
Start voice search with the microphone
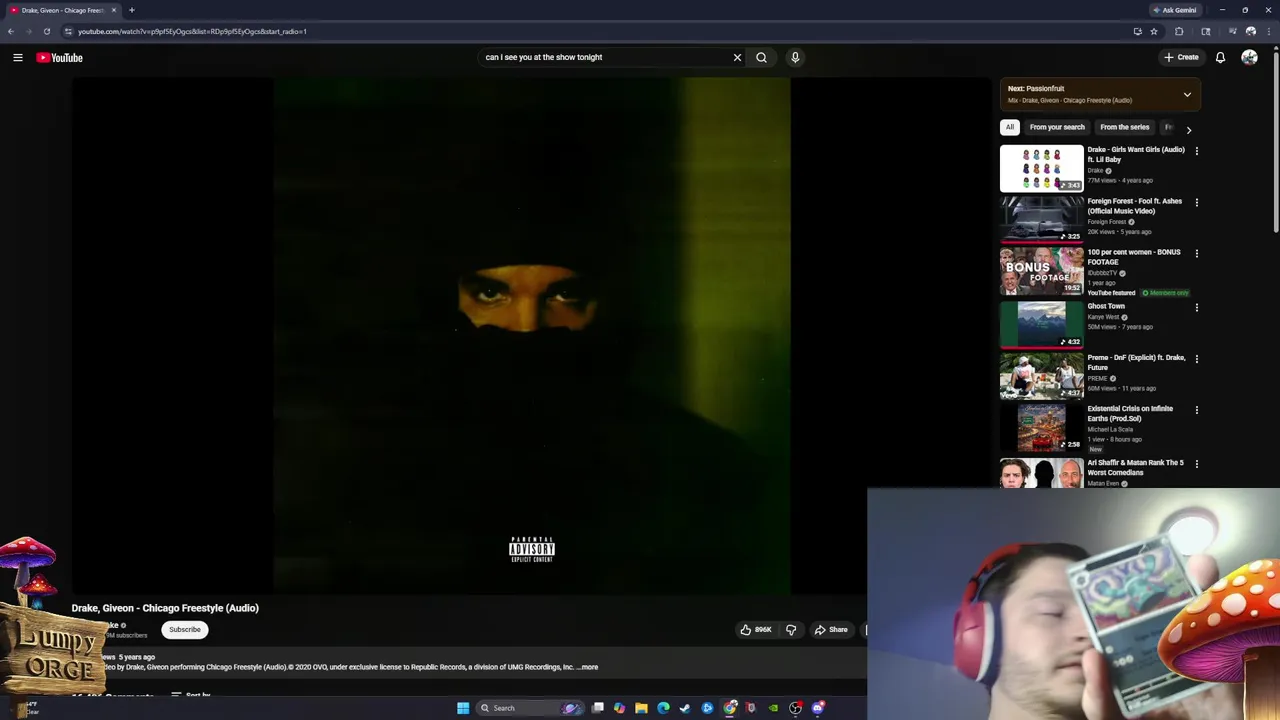point(795,57)
